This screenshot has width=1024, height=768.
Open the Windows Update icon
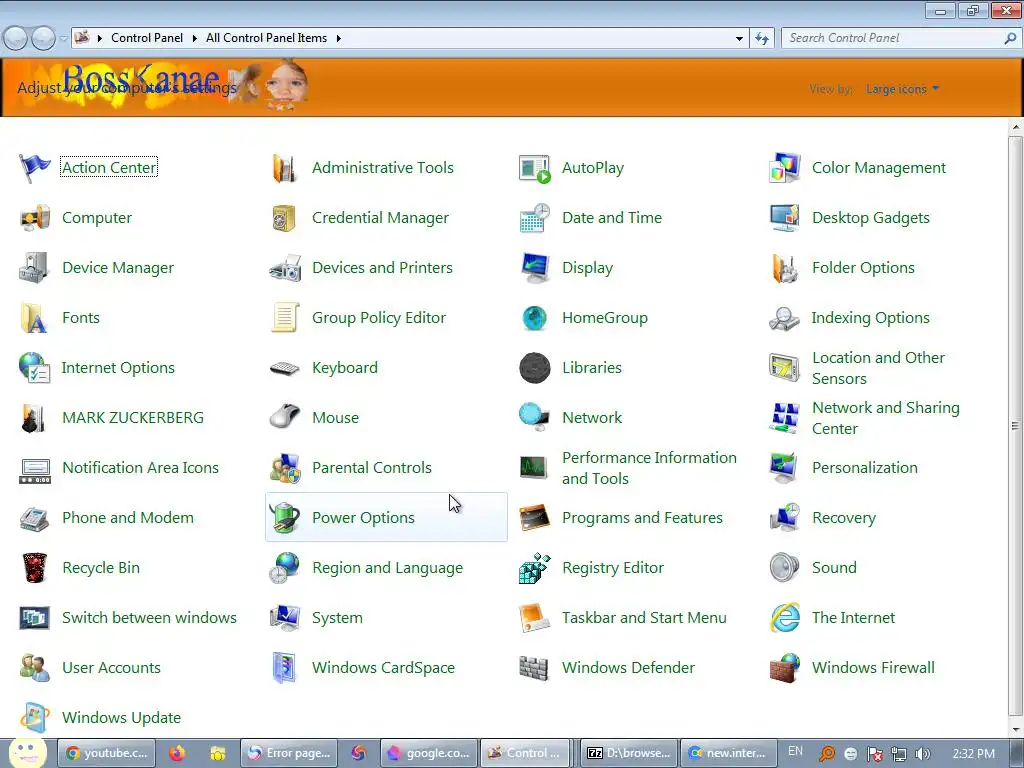click(x=35, y=718)
